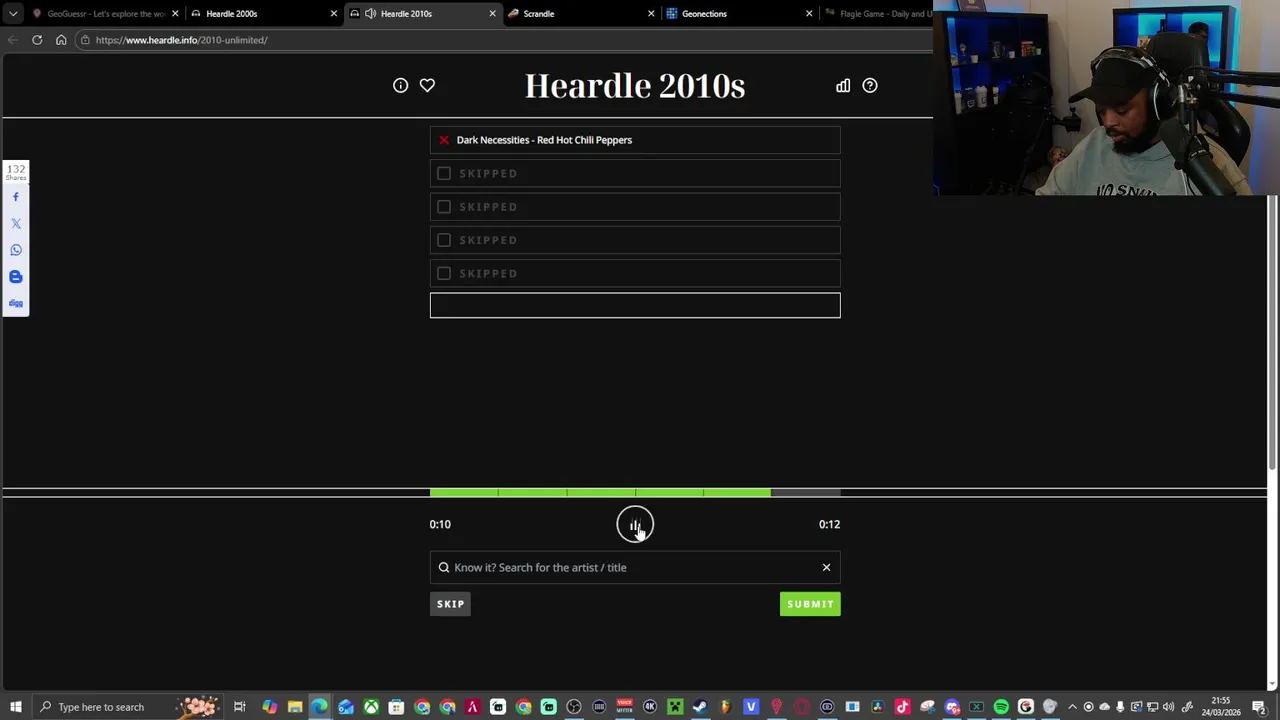Share via Blogger sidebar icon
1280x720 pixels.
click(x=16, y=277)
